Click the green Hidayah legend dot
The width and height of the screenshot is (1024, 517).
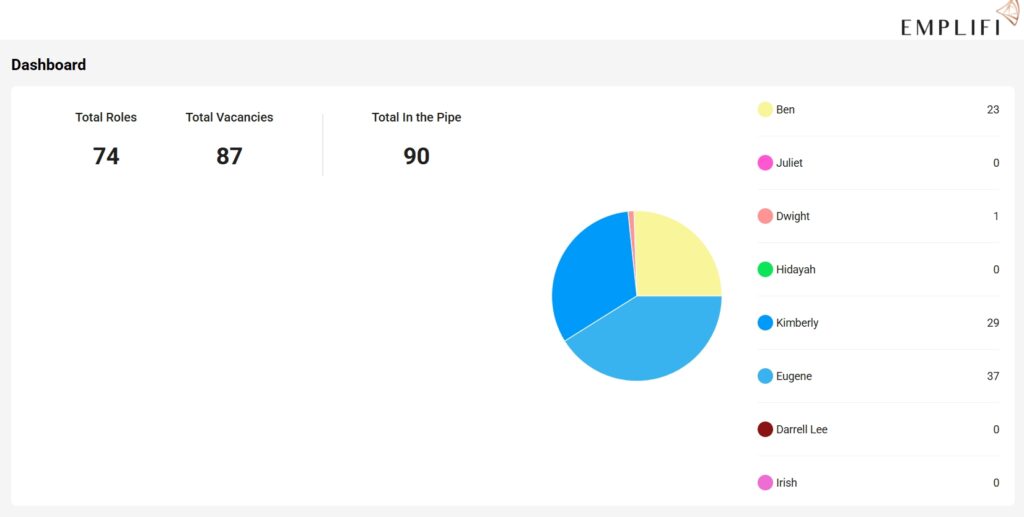(x=765, y=269)
